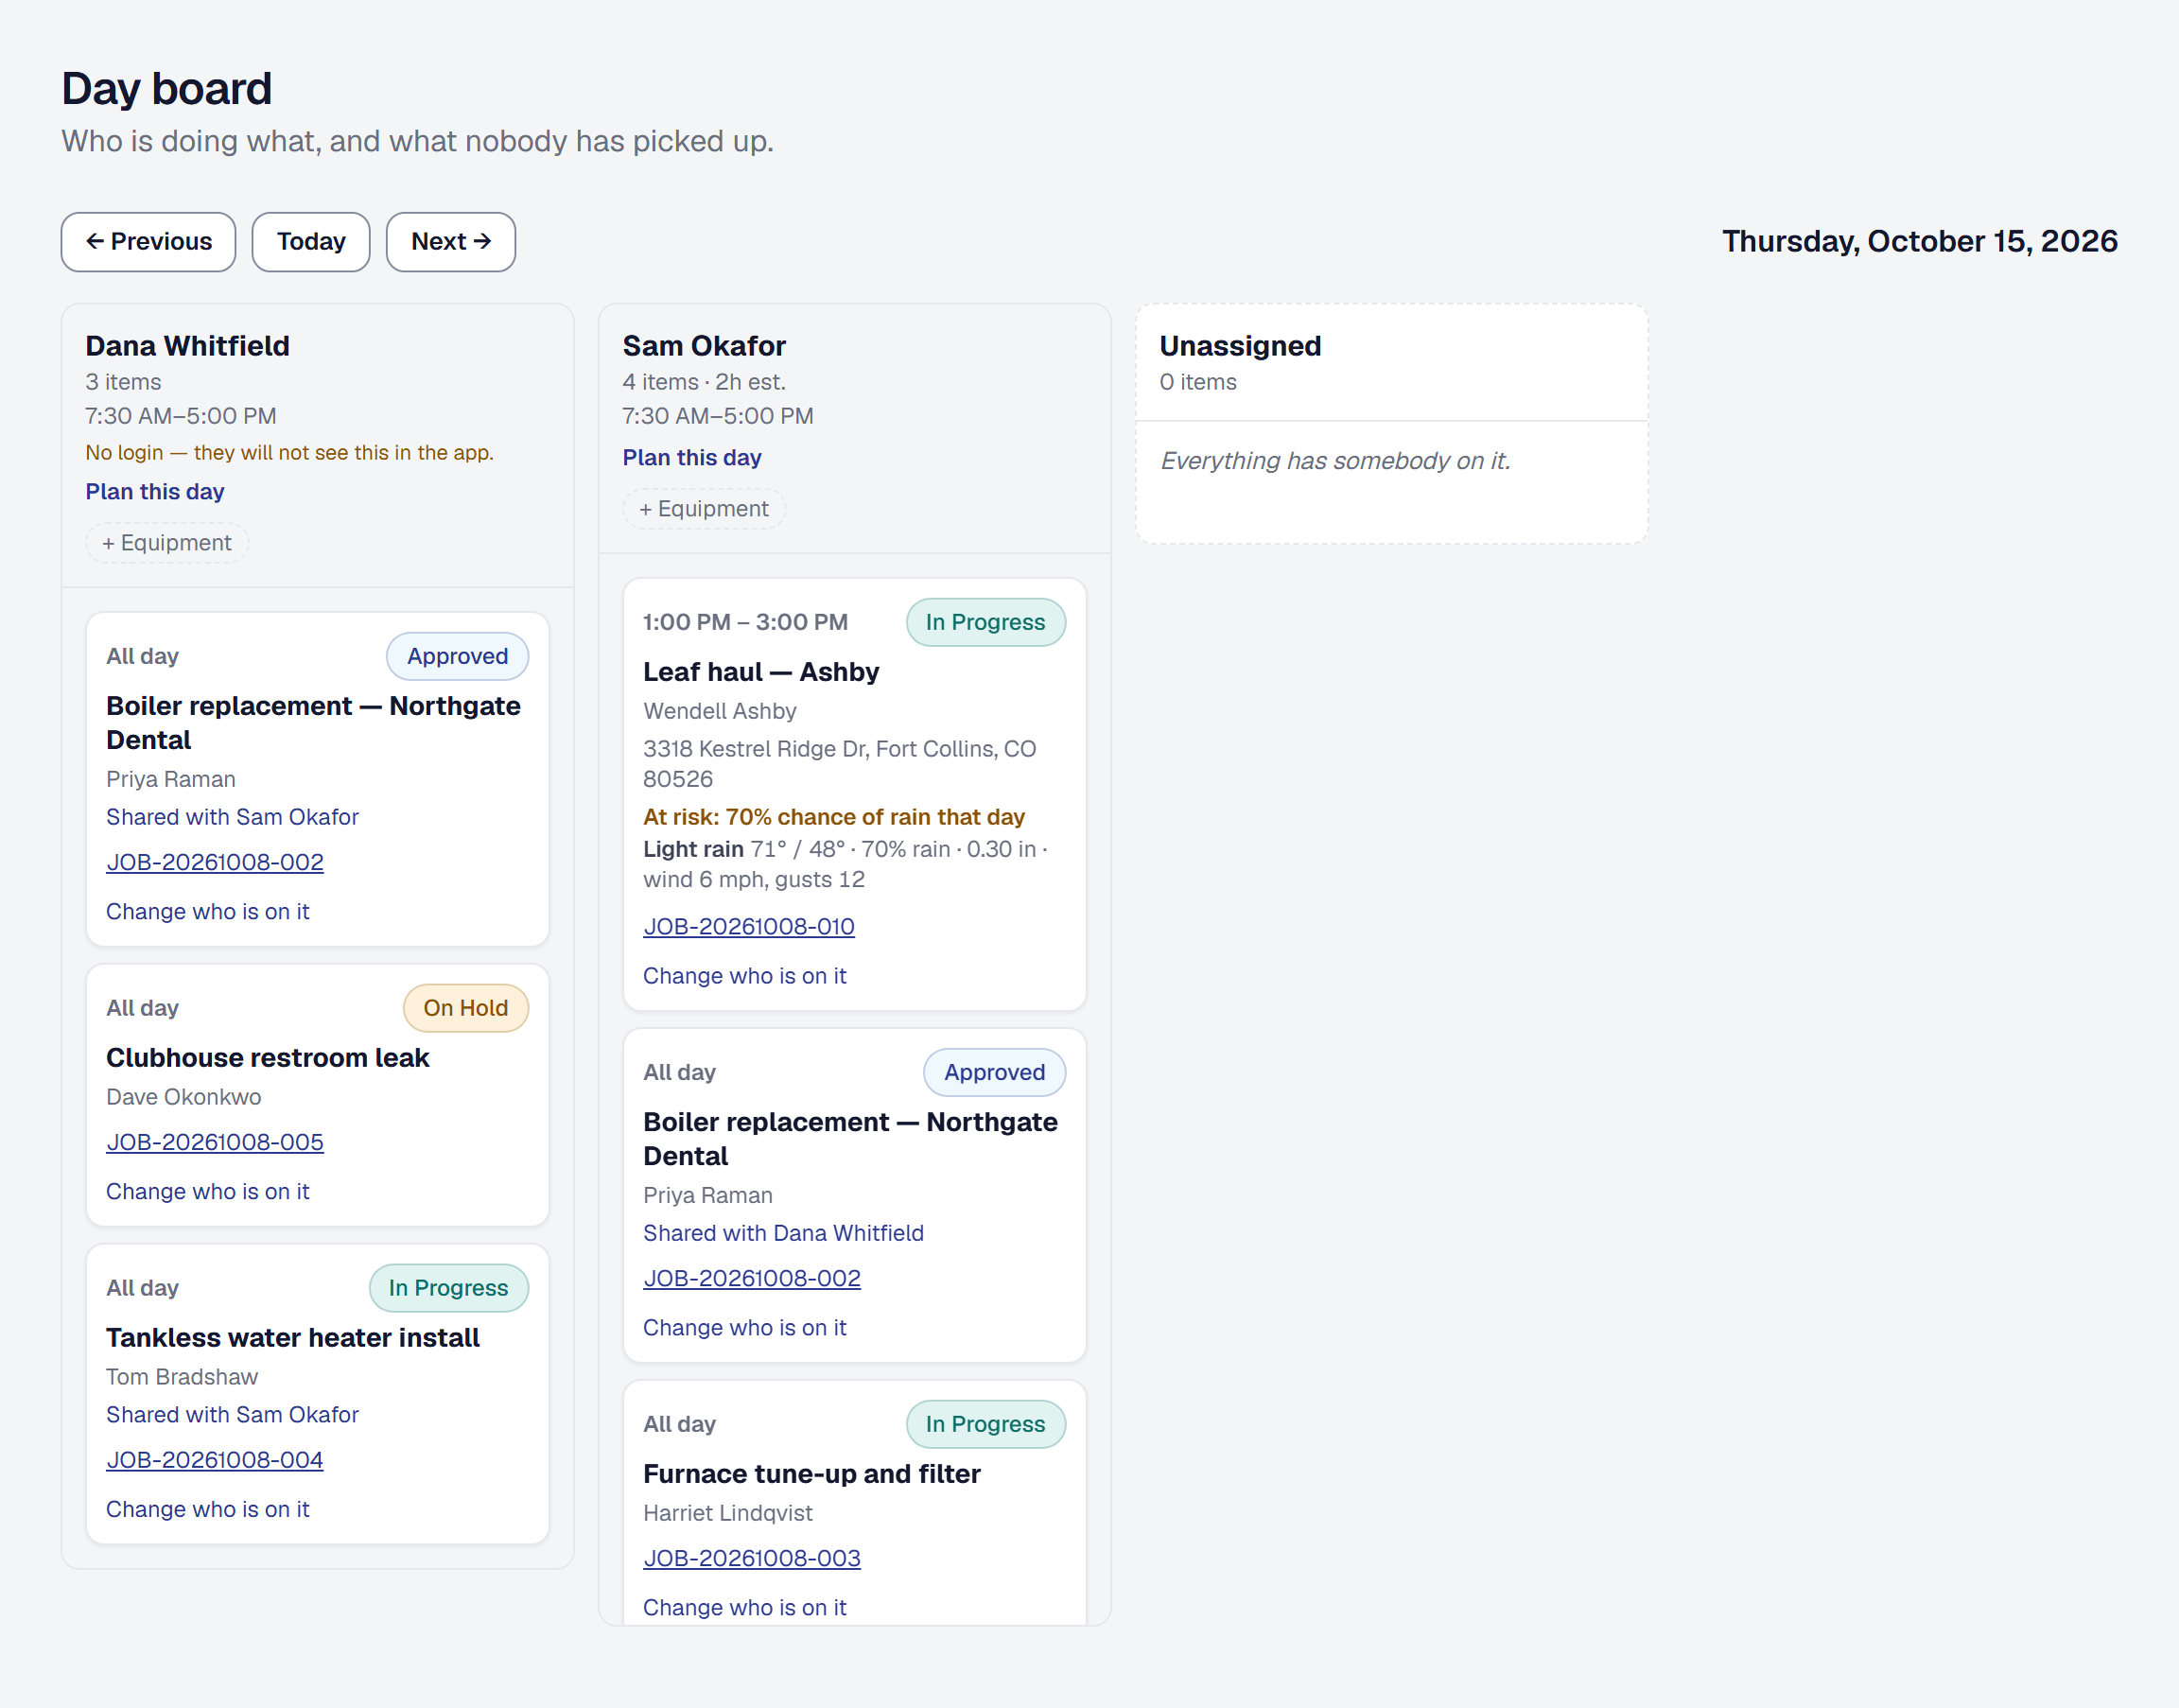Select the Furnace tune-up and filter title
2179x1708 pixels.
(812, 1474)
